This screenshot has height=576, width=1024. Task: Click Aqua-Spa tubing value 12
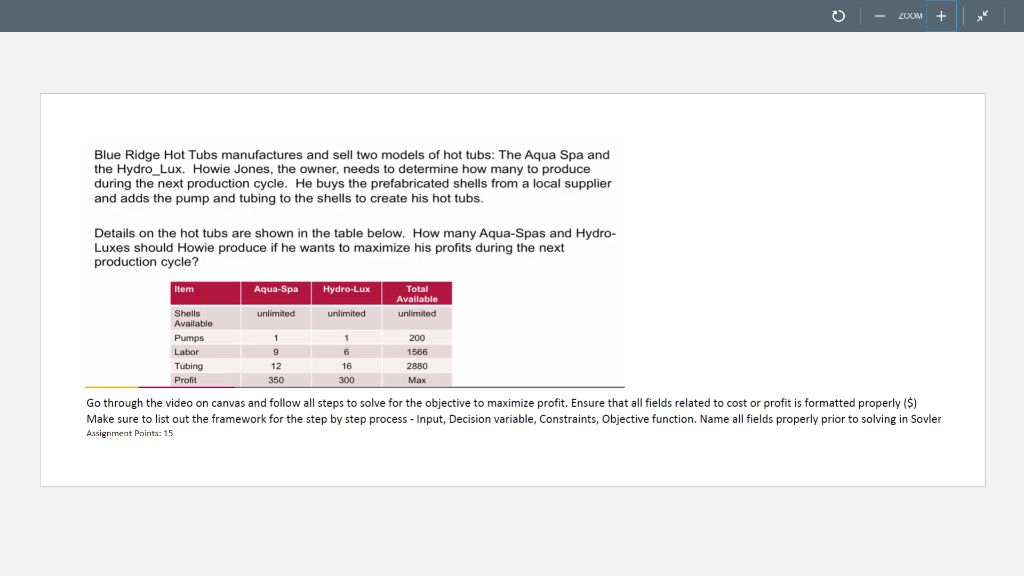coord(276,366)
